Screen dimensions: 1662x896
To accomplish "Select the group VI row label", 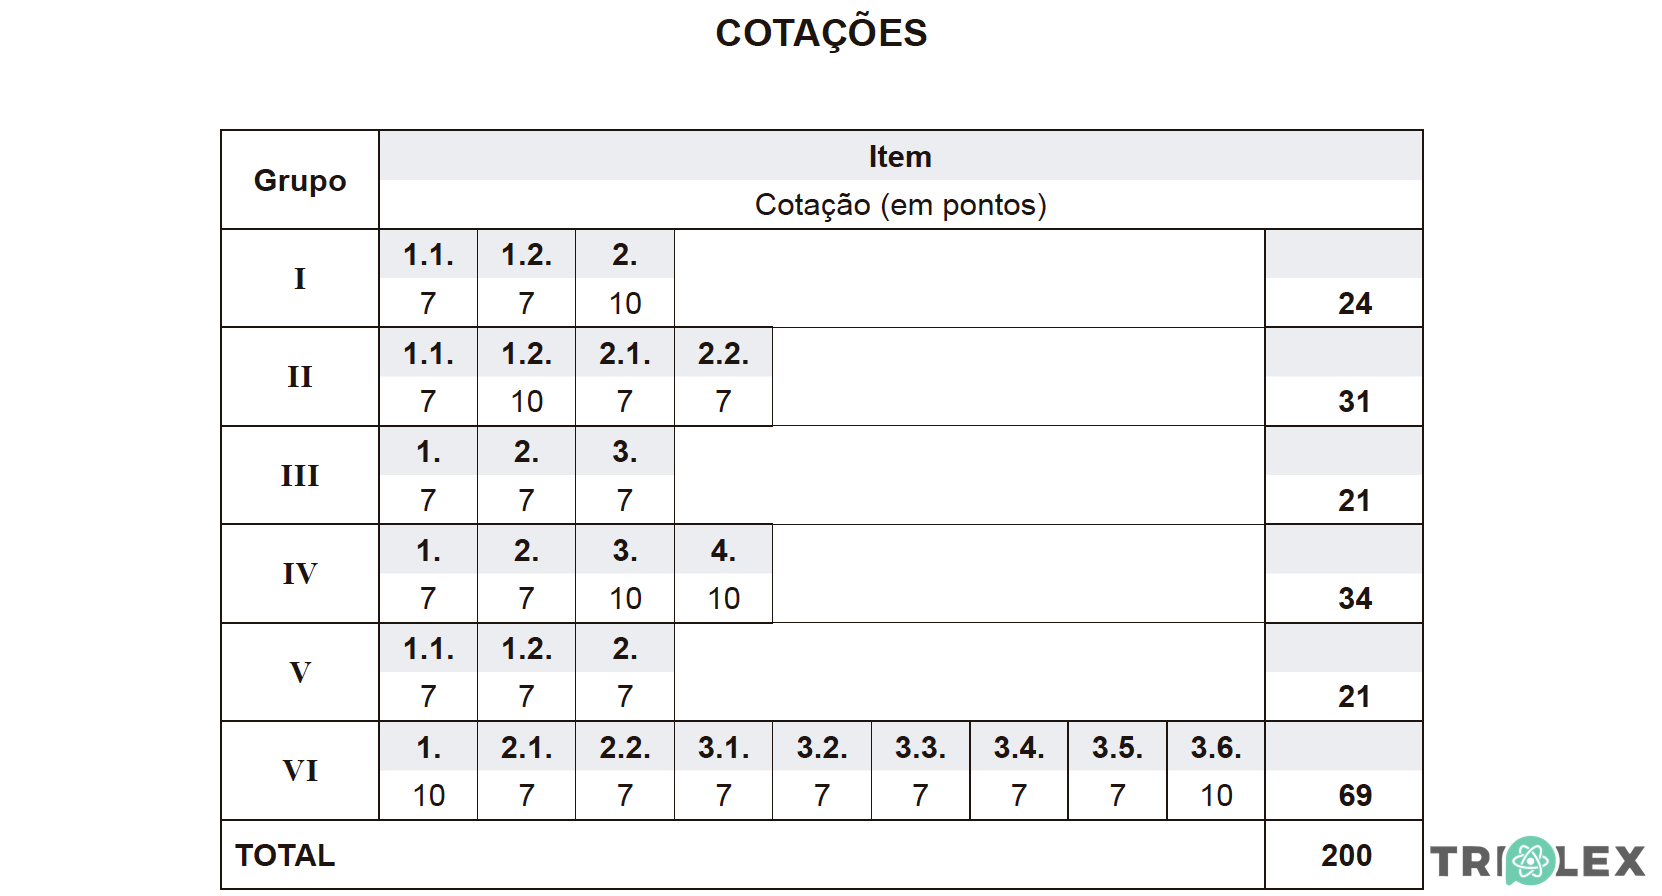I will click(300, 771).
